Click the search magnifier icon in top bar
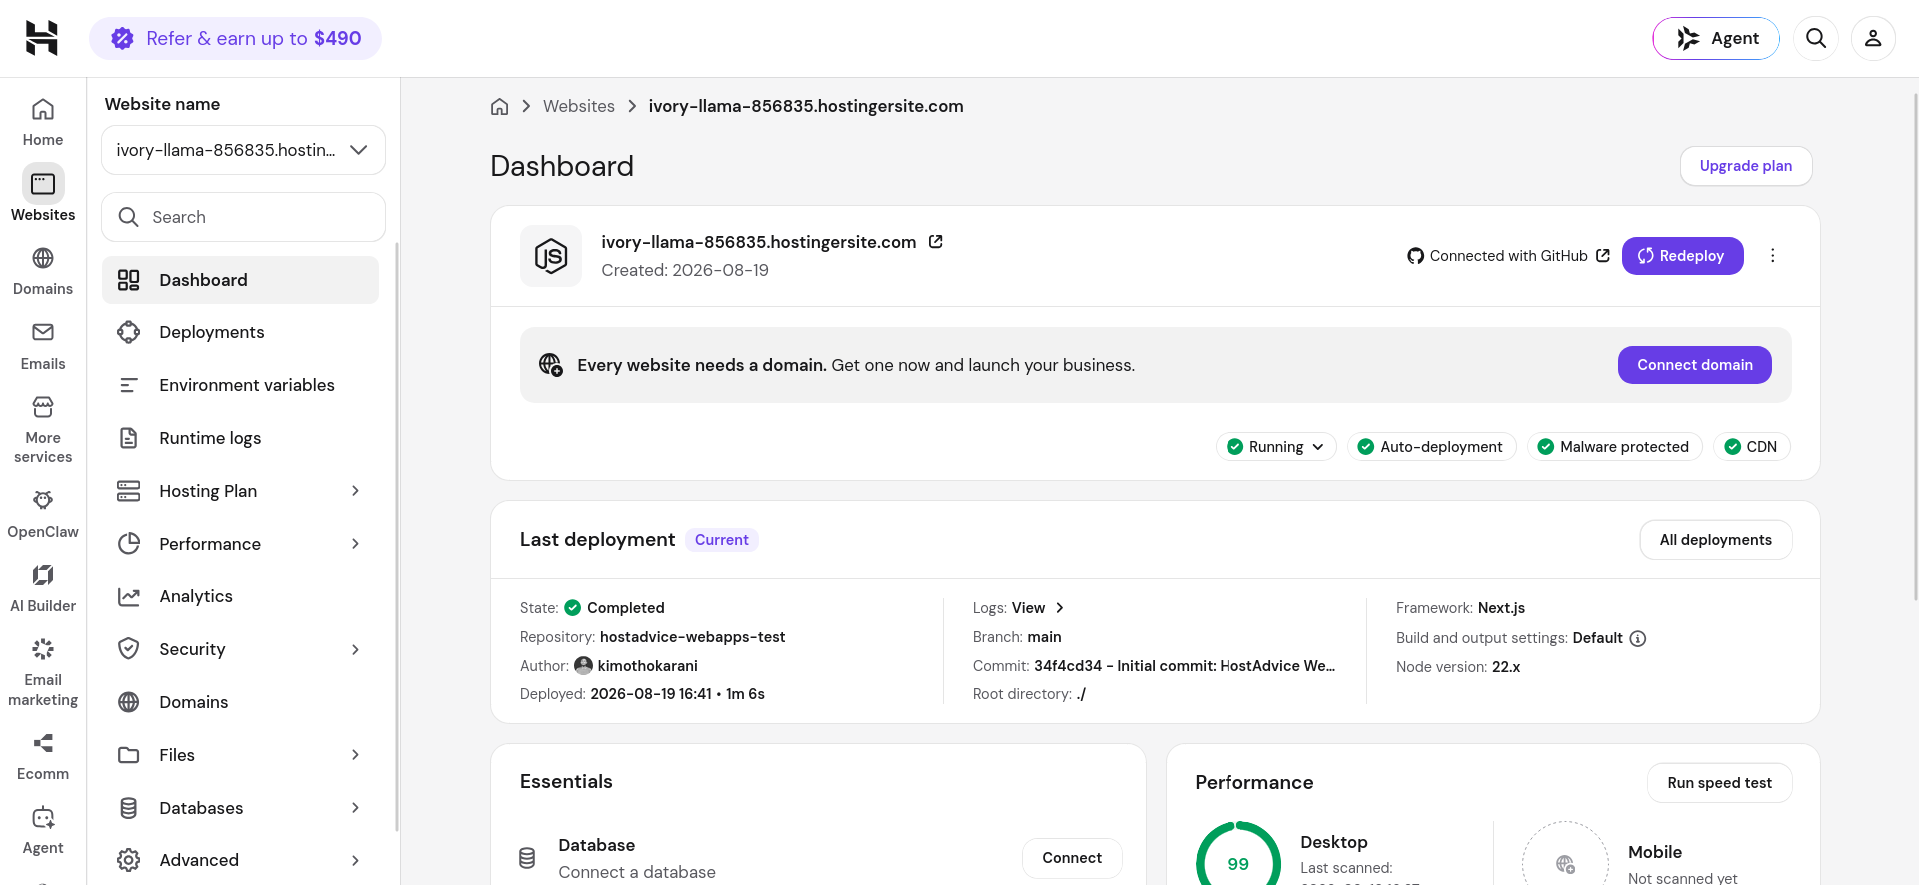1920x885 pixels. click(1816, 38)
